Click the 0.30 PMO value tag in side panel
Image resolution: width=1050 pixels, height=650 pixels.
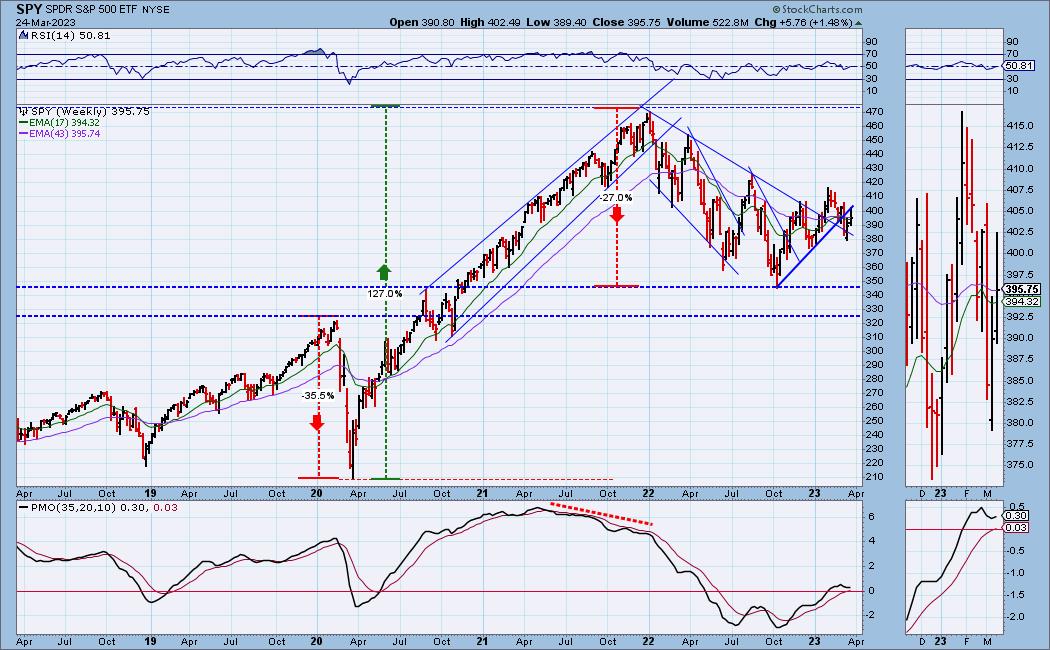[x=1016, y=515]
